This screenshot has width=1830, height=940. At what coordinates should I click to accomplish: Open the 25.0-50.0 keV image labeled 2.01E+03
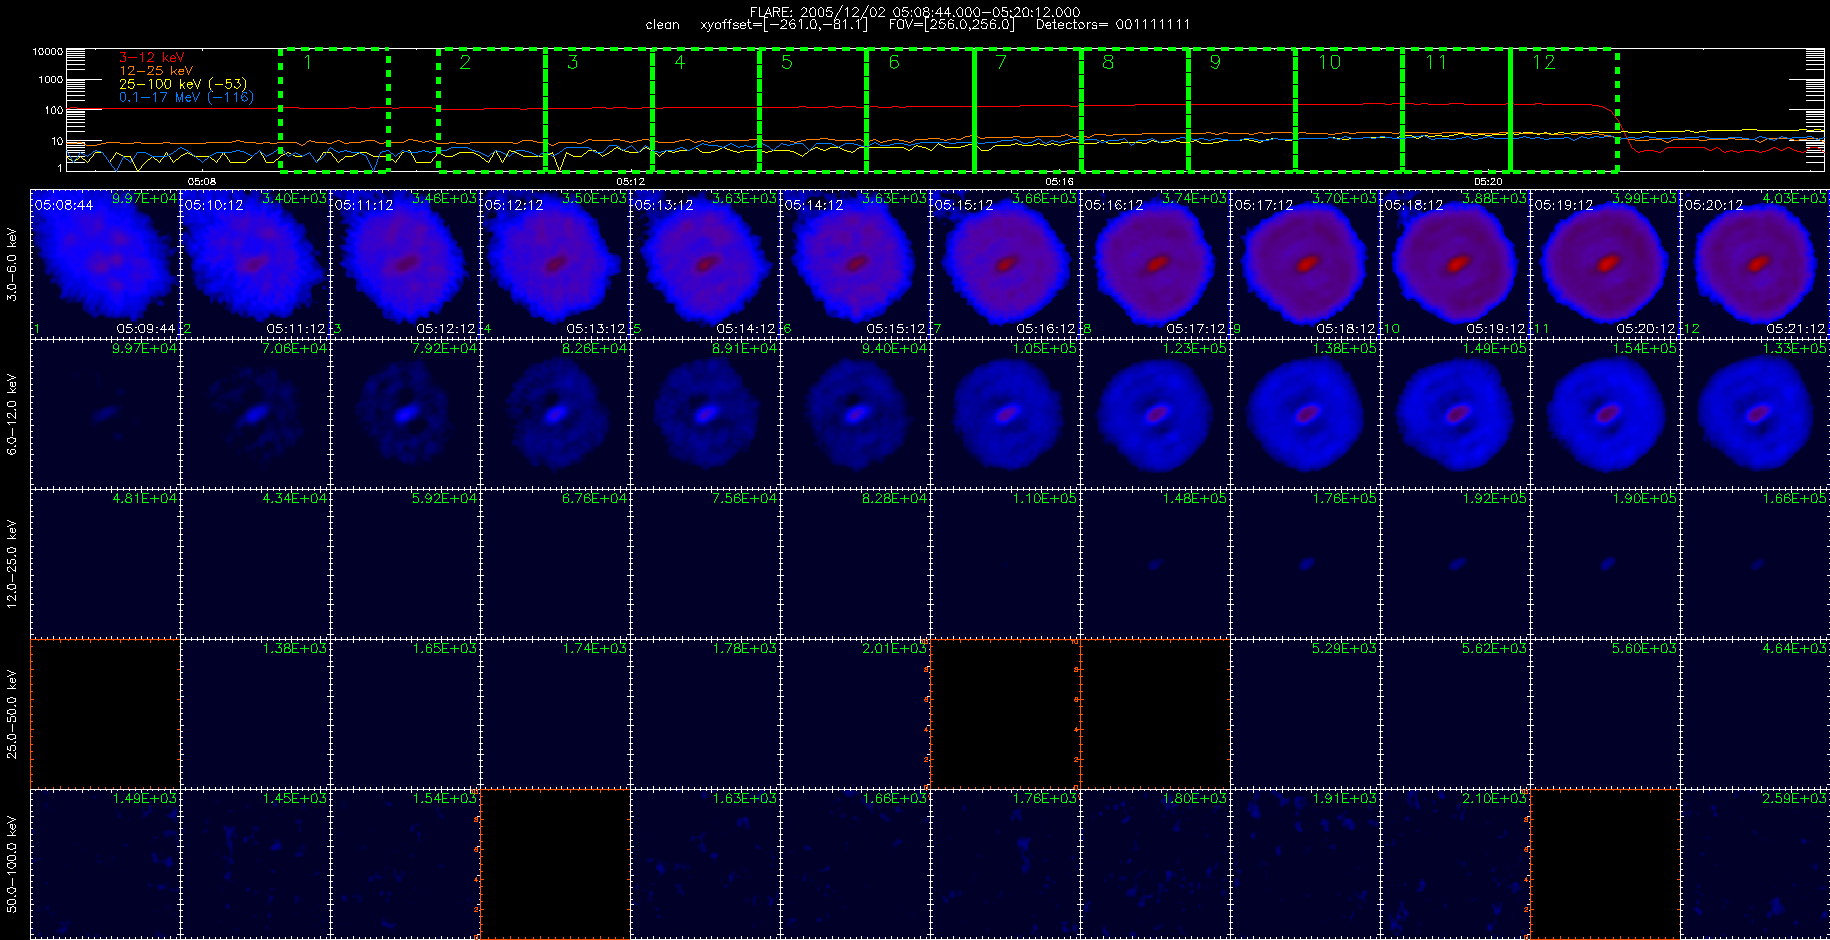pos(855,714)
